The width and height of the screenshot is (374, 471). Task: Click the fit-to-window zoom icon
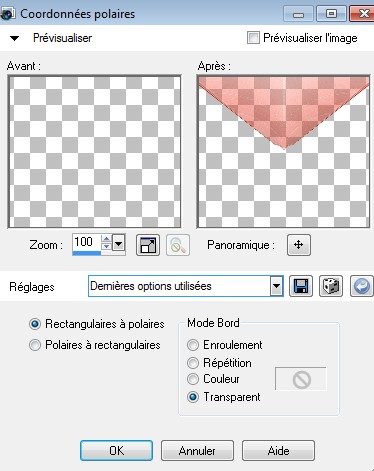point(148,245)
